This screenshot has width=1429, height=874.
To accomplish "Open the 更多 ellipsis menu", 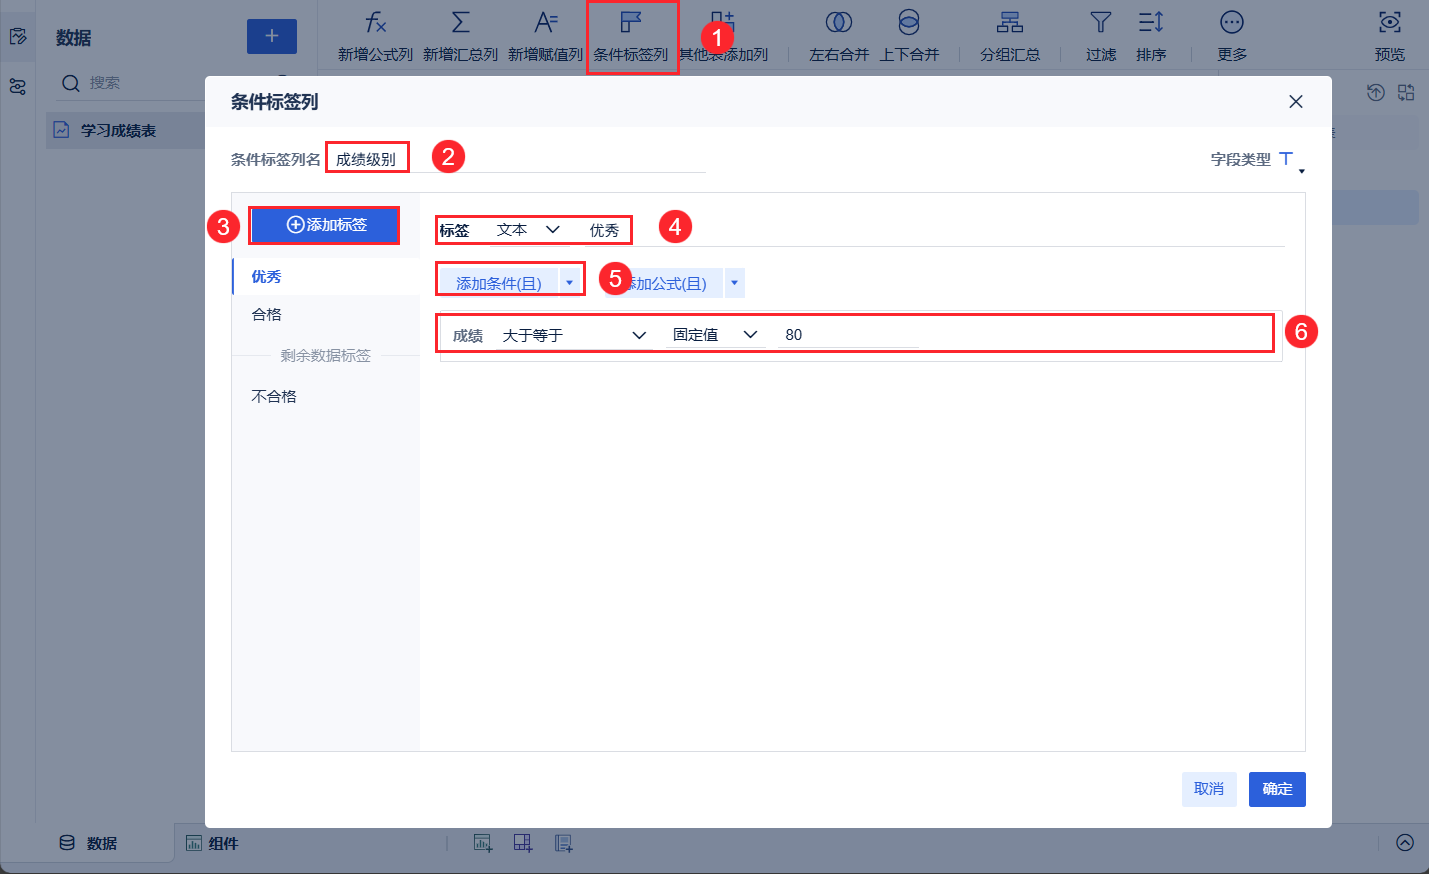I will [1232, 22].
